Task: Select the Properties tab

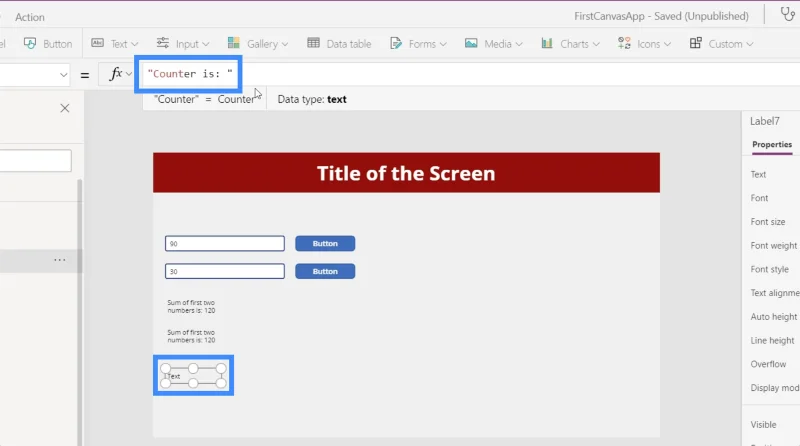Action: click(772, 144)
